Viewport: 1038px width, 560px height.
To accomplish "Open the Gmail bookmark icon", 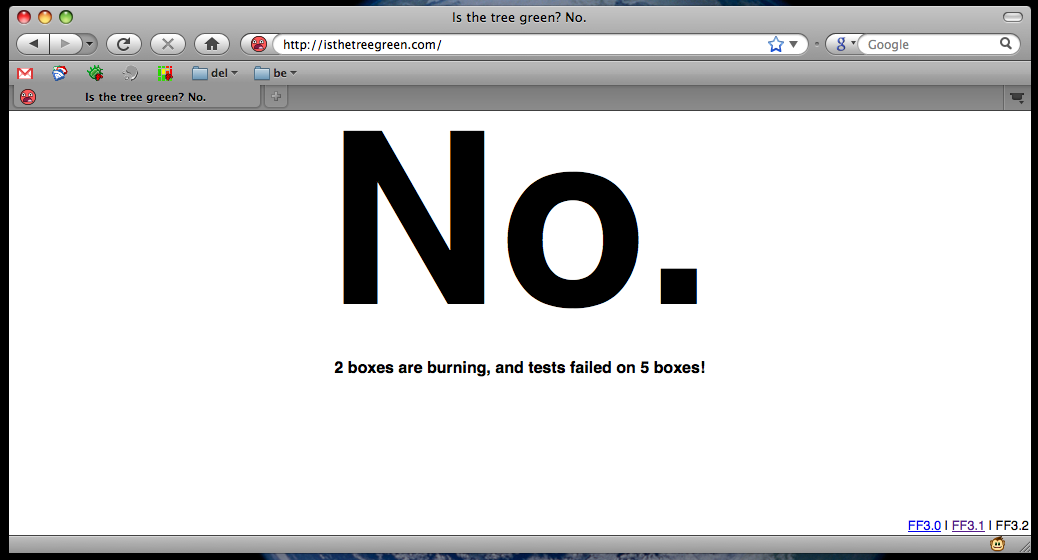I will coord(26,73).
